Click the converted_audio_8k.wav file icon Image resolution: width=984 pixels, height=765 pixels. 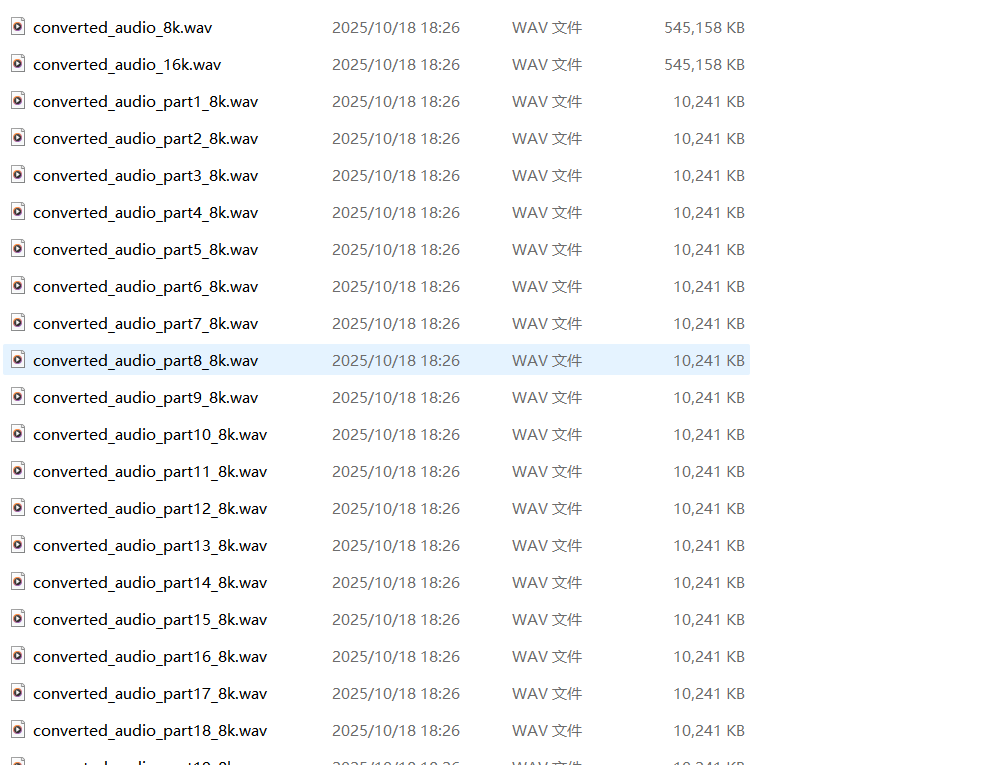pyautogui.click(x=18, y=27)
